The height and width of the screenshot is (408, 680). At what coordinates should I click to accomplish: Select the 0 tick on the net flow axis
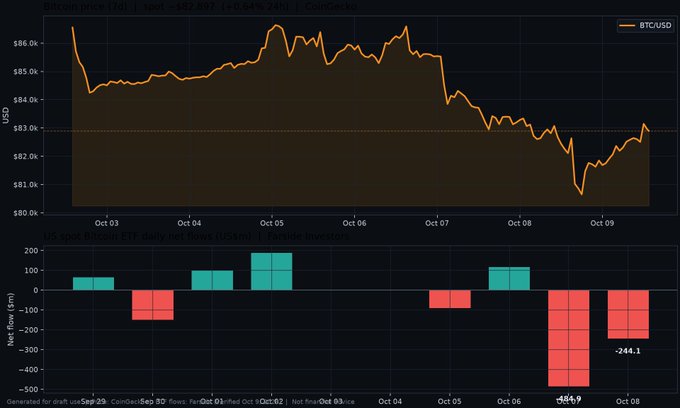click(36, 290)
